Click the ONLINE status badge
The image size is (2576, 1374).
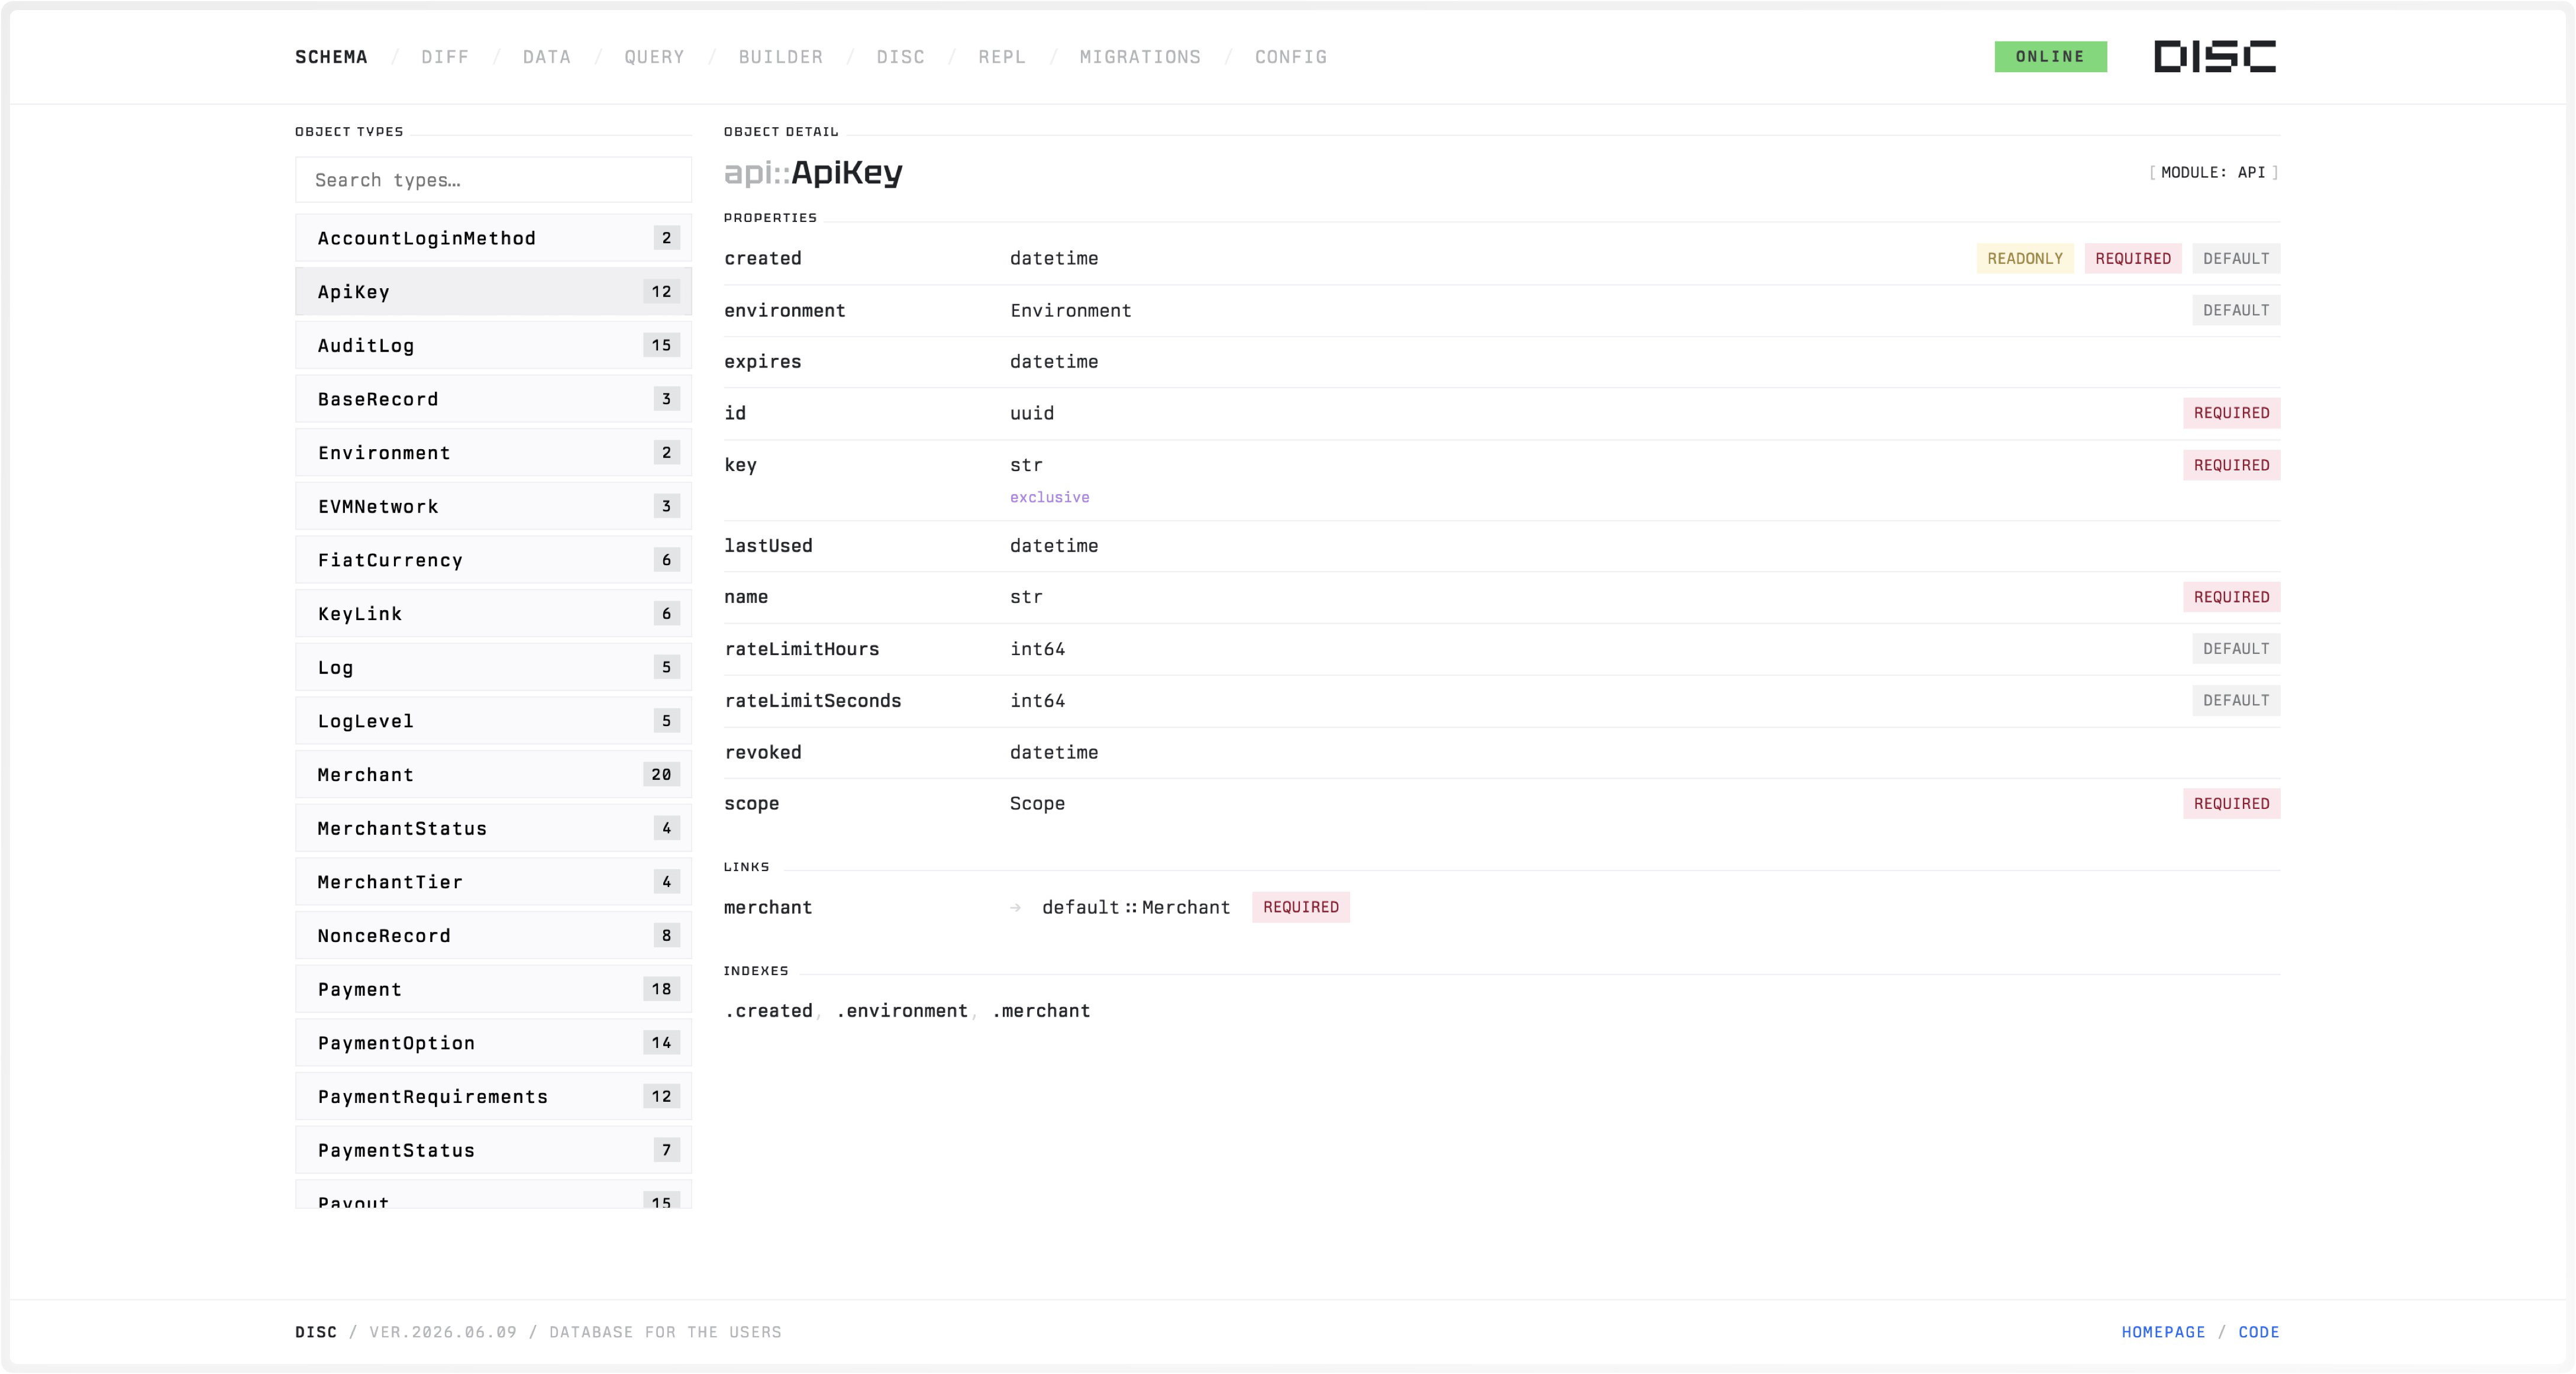(2050, 57)
